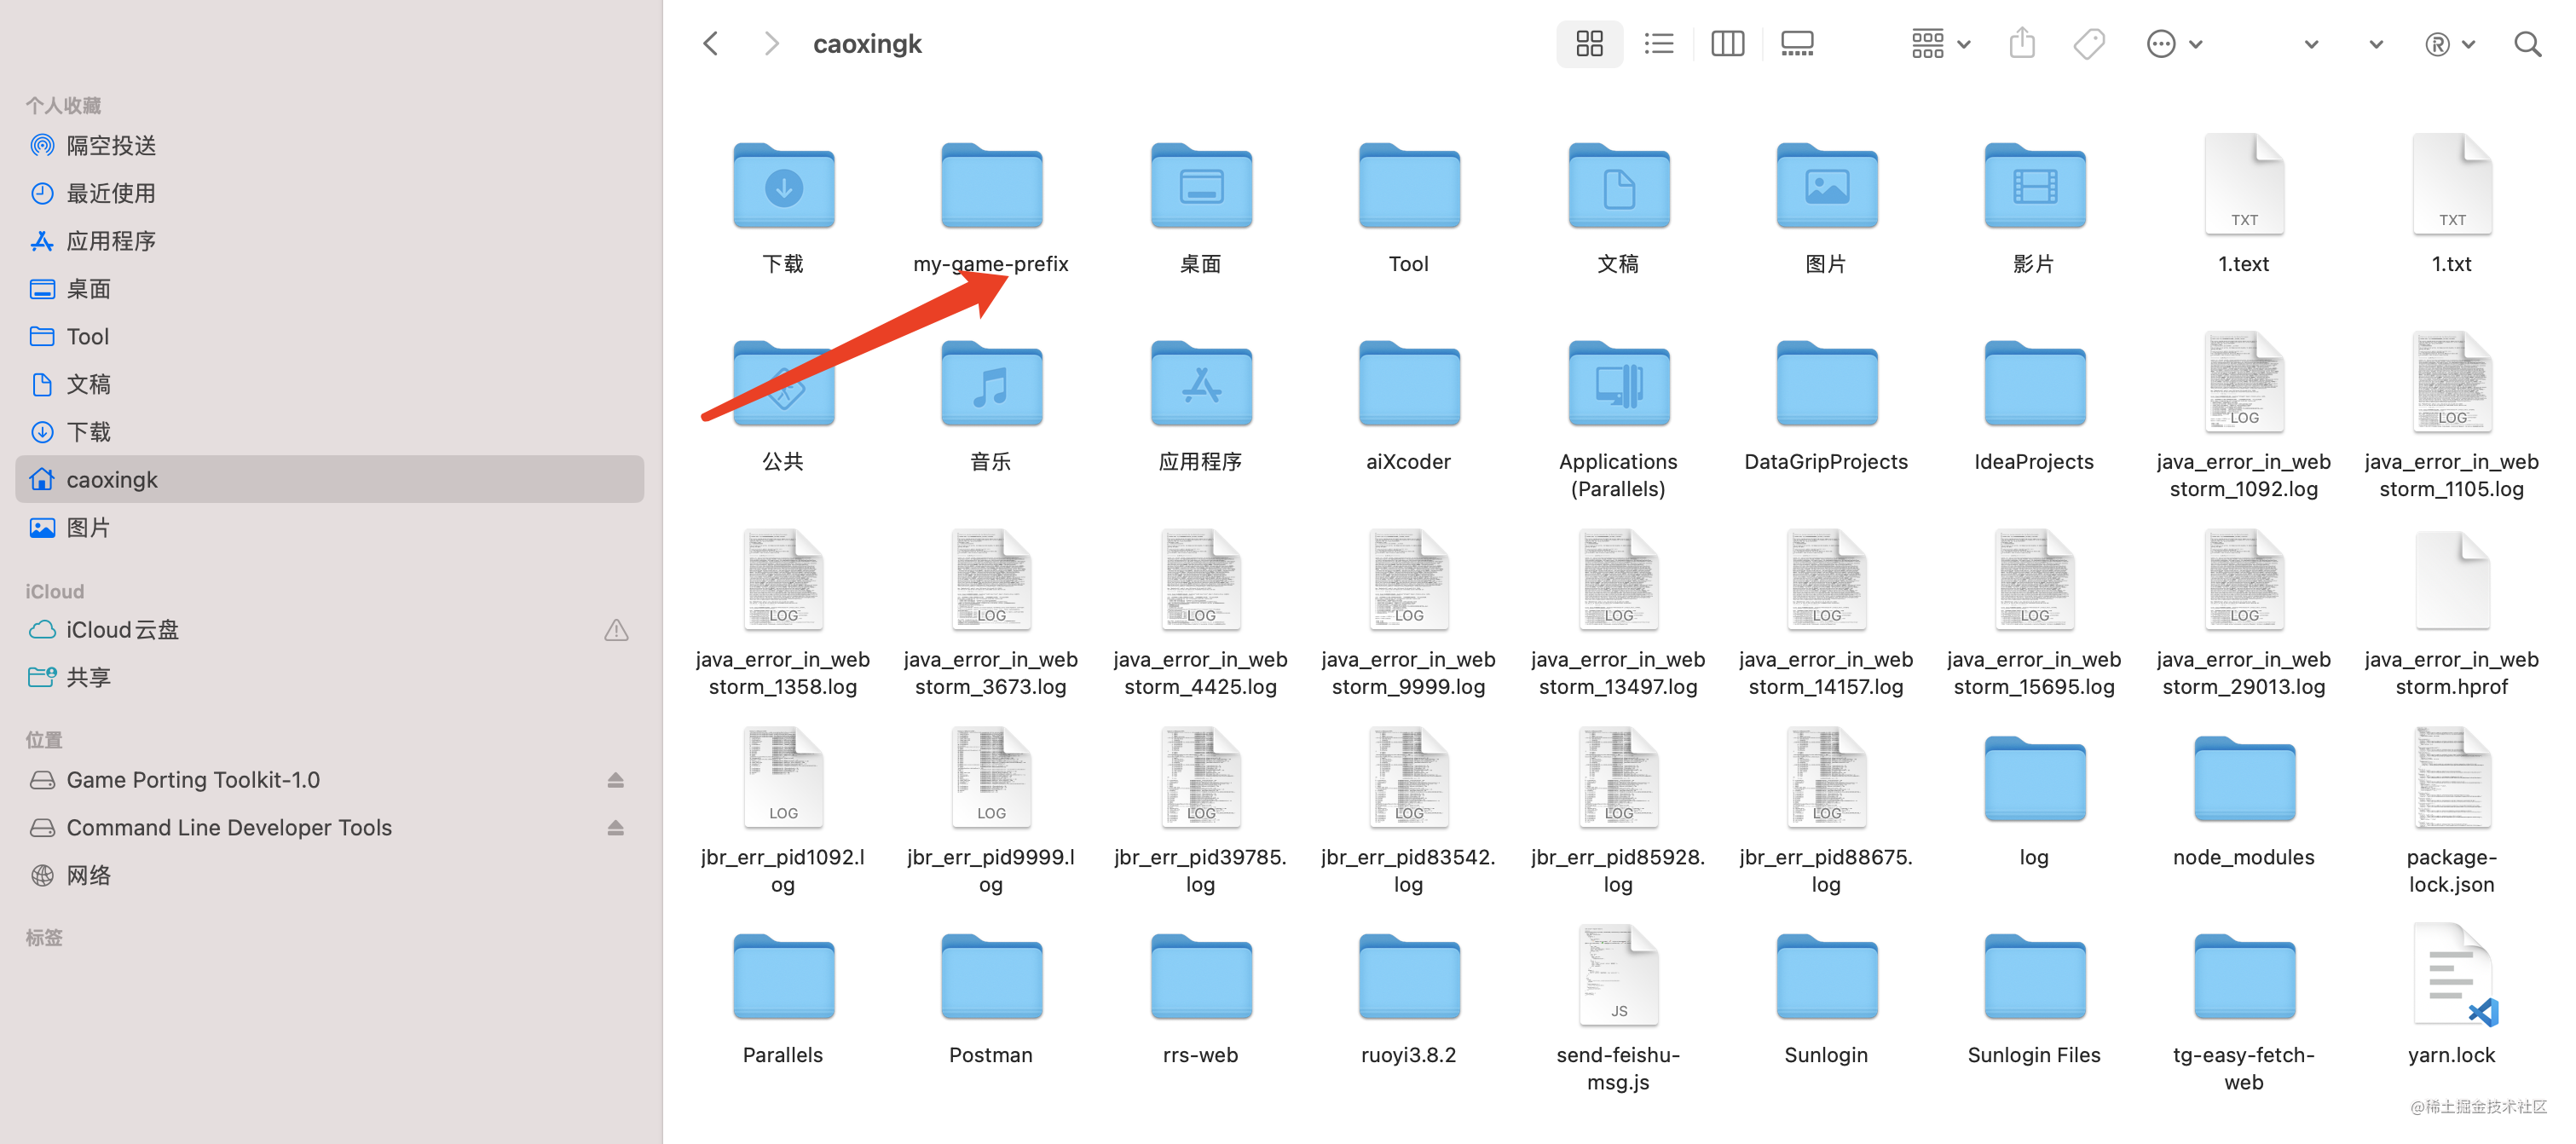Image resolution: width=2576 pixels, height=1144 pixels.
Task: Select 隔空投送 (AirDrop) in sidebar
Action: (x=110, y=146)
